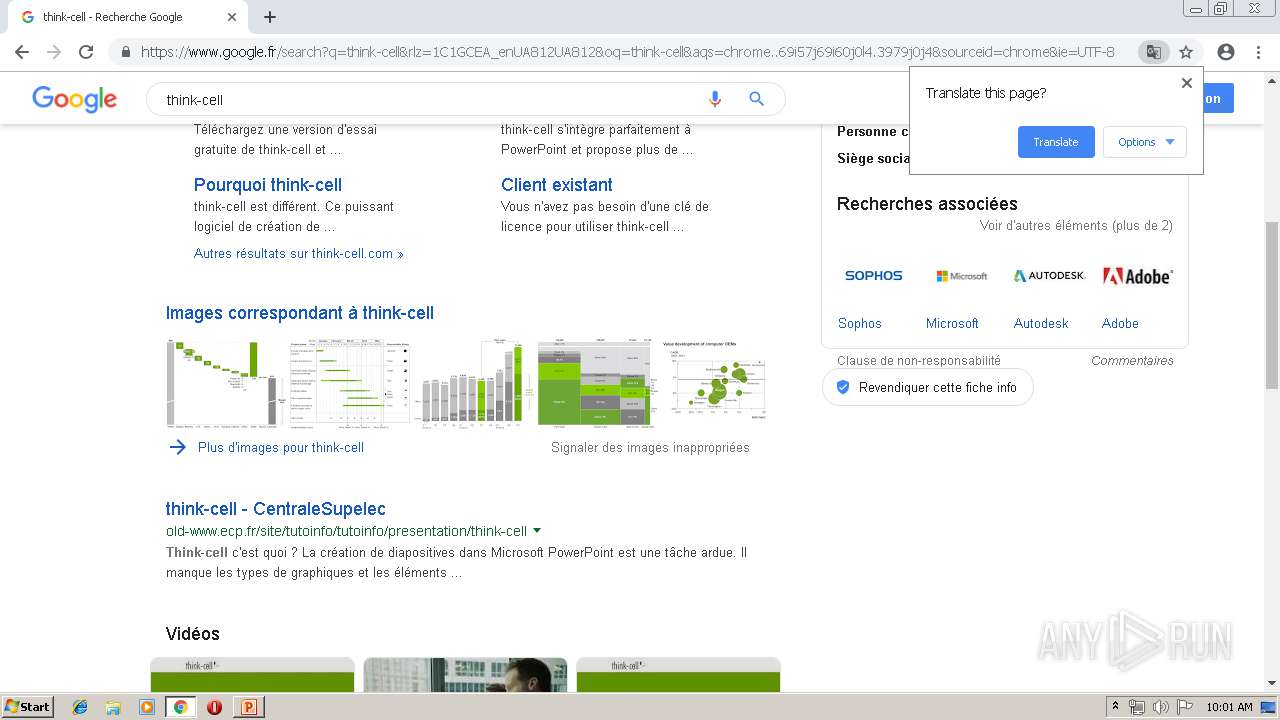The height and width of the screenshot is (720, 1280).
Task: Click the middle video thumbnail with man
Action: click(x=465, y=675)
